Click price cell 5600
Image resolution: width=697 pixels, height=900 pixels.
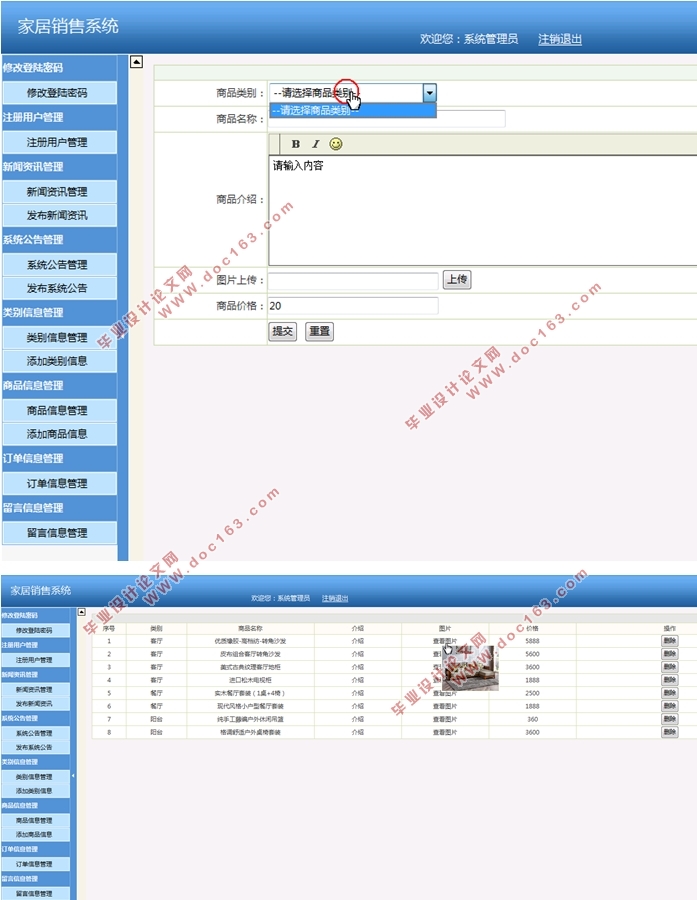pos(532,654)
